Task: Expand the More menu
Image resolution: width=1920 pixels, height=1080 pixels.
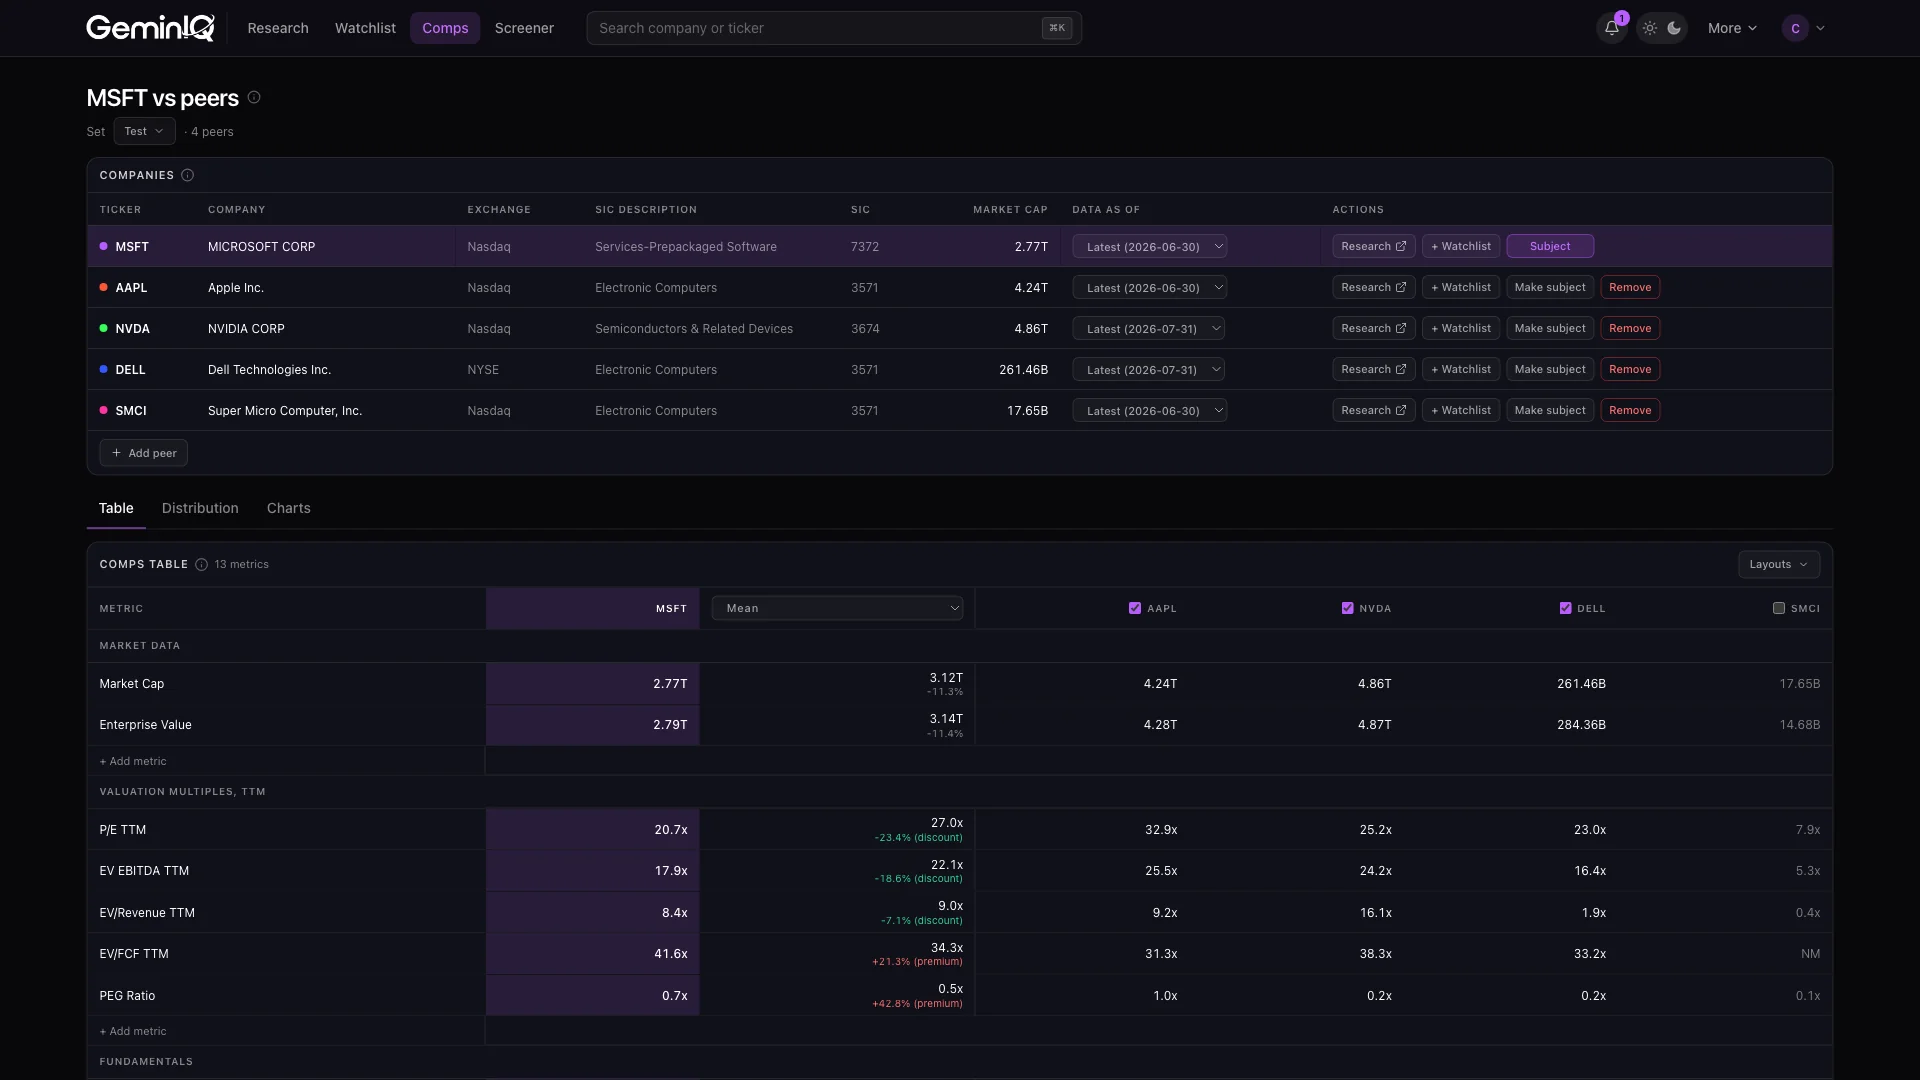Action: pos(1732,28)
